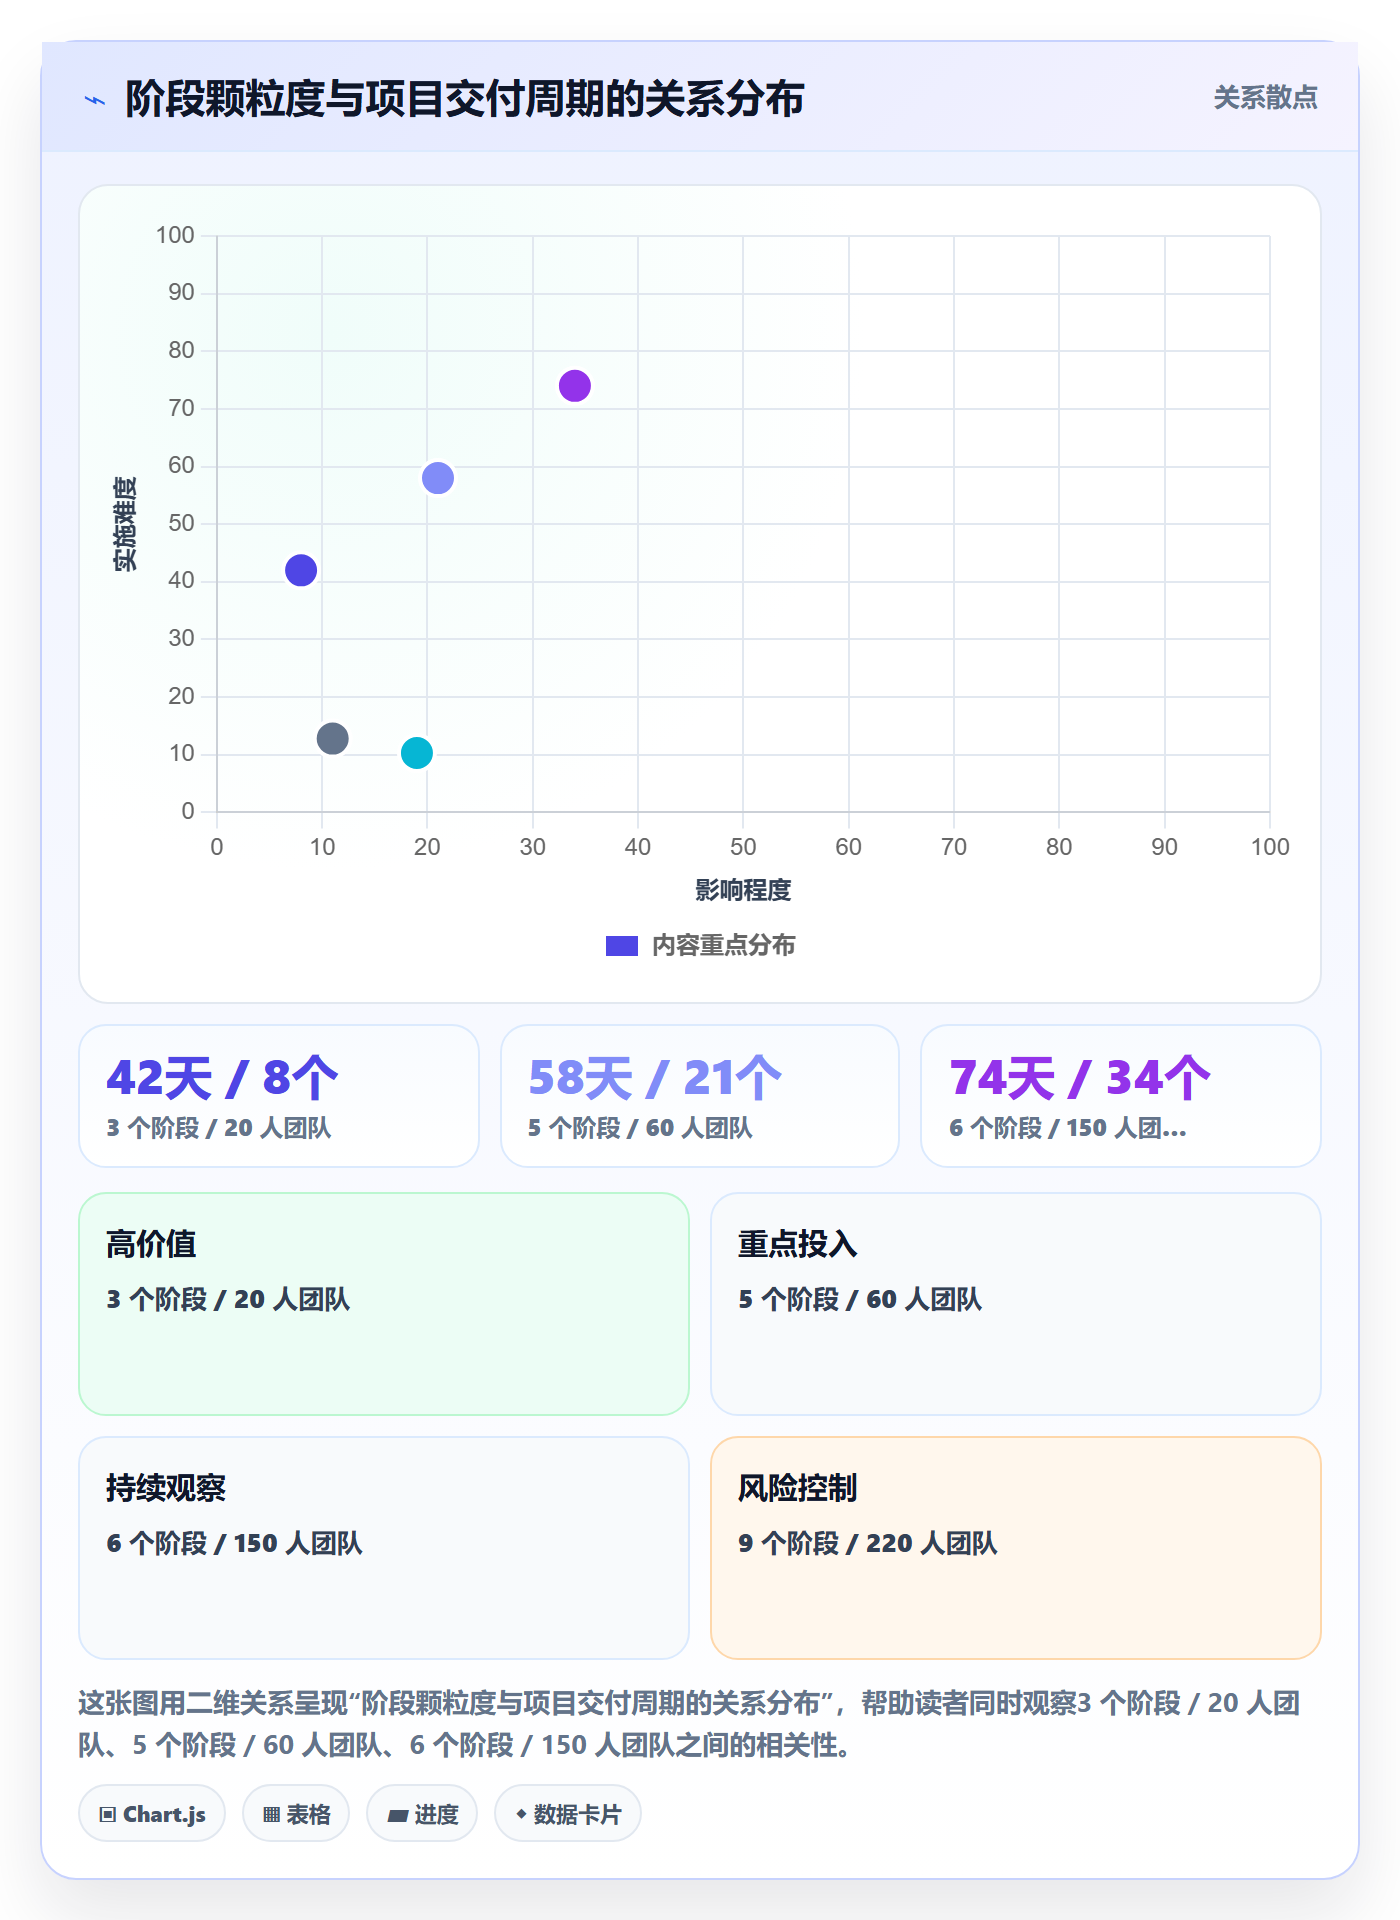Viewport: 1400px width, 1920px height.
Task: Click the 58天 / 21个 stat value
Action: tap(655, 1078)
